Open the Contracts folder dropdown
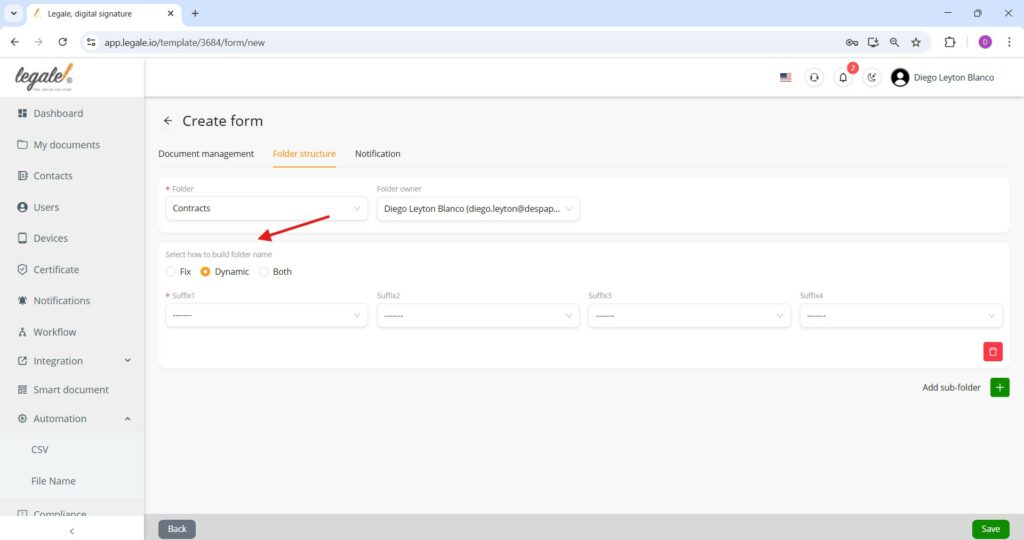The width and height of the screenshot is (1024, 540). (266, 208)
